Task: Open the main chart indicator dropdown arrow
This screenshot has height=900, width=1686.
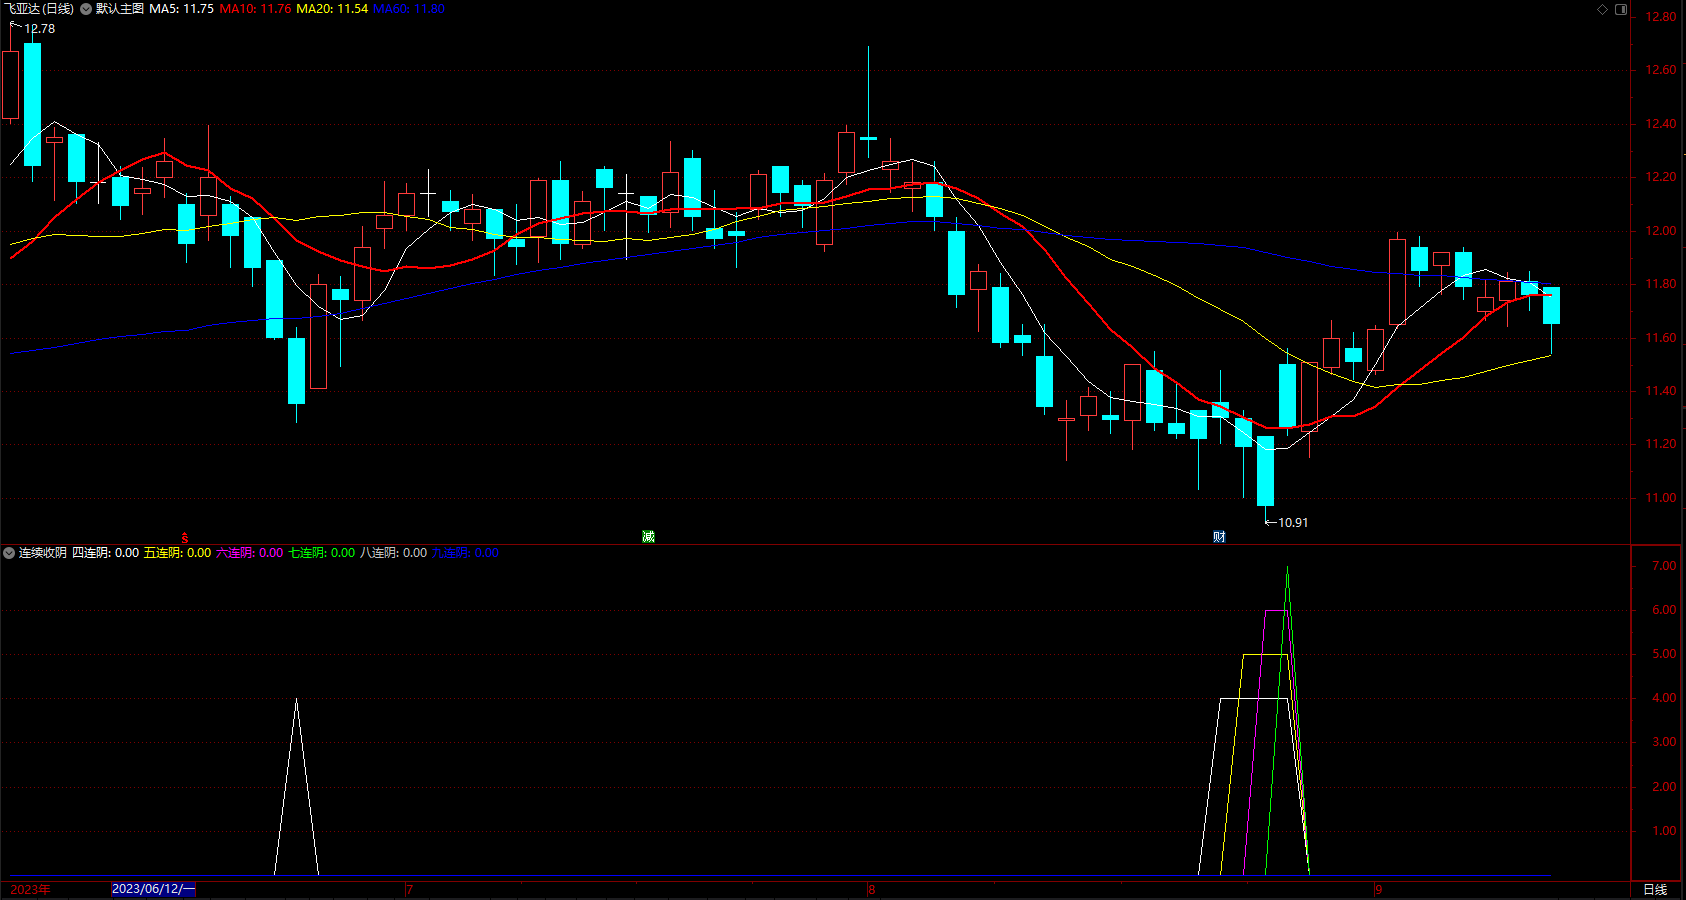Action: pyautogui.click(x=86, y=9)
